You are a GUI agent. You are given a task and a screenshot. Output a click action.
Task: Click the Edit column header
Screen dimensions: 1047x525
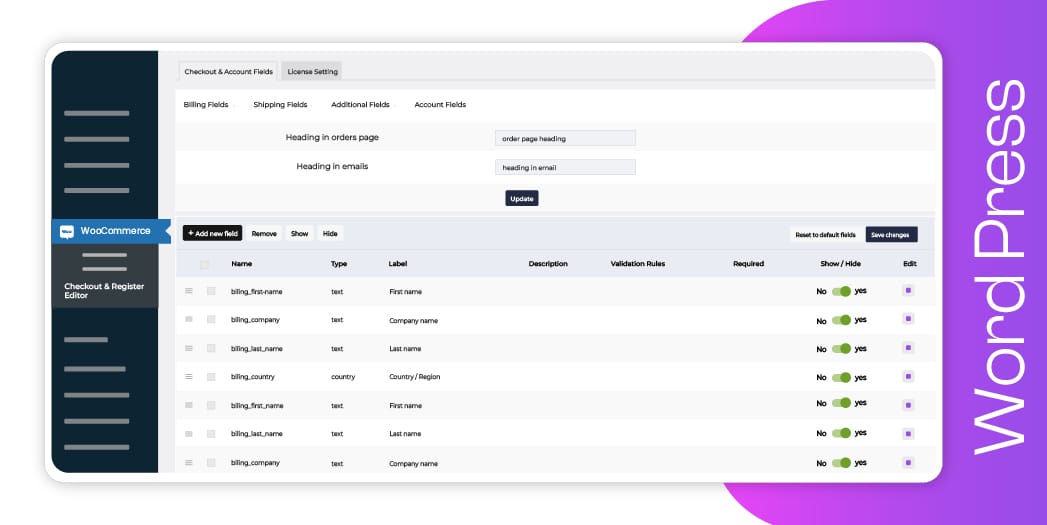coord(909,264)
